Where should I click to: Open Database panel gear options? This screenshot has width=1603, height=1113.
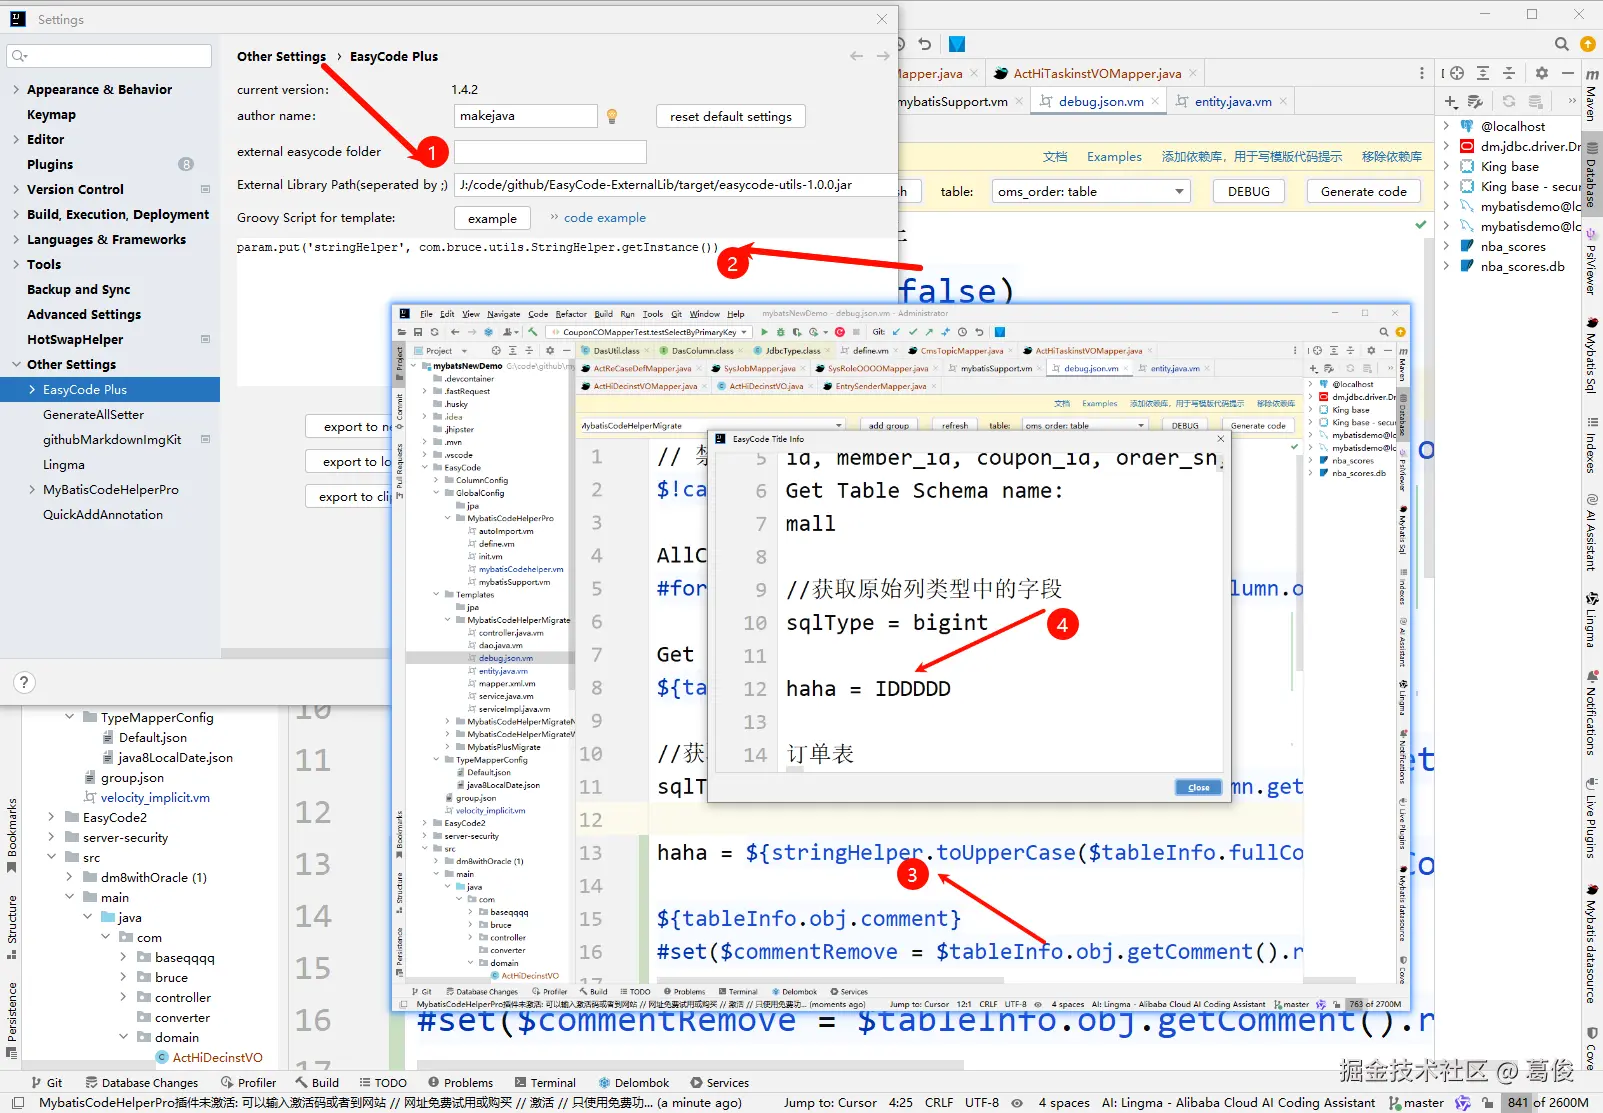pos(1541,73)
